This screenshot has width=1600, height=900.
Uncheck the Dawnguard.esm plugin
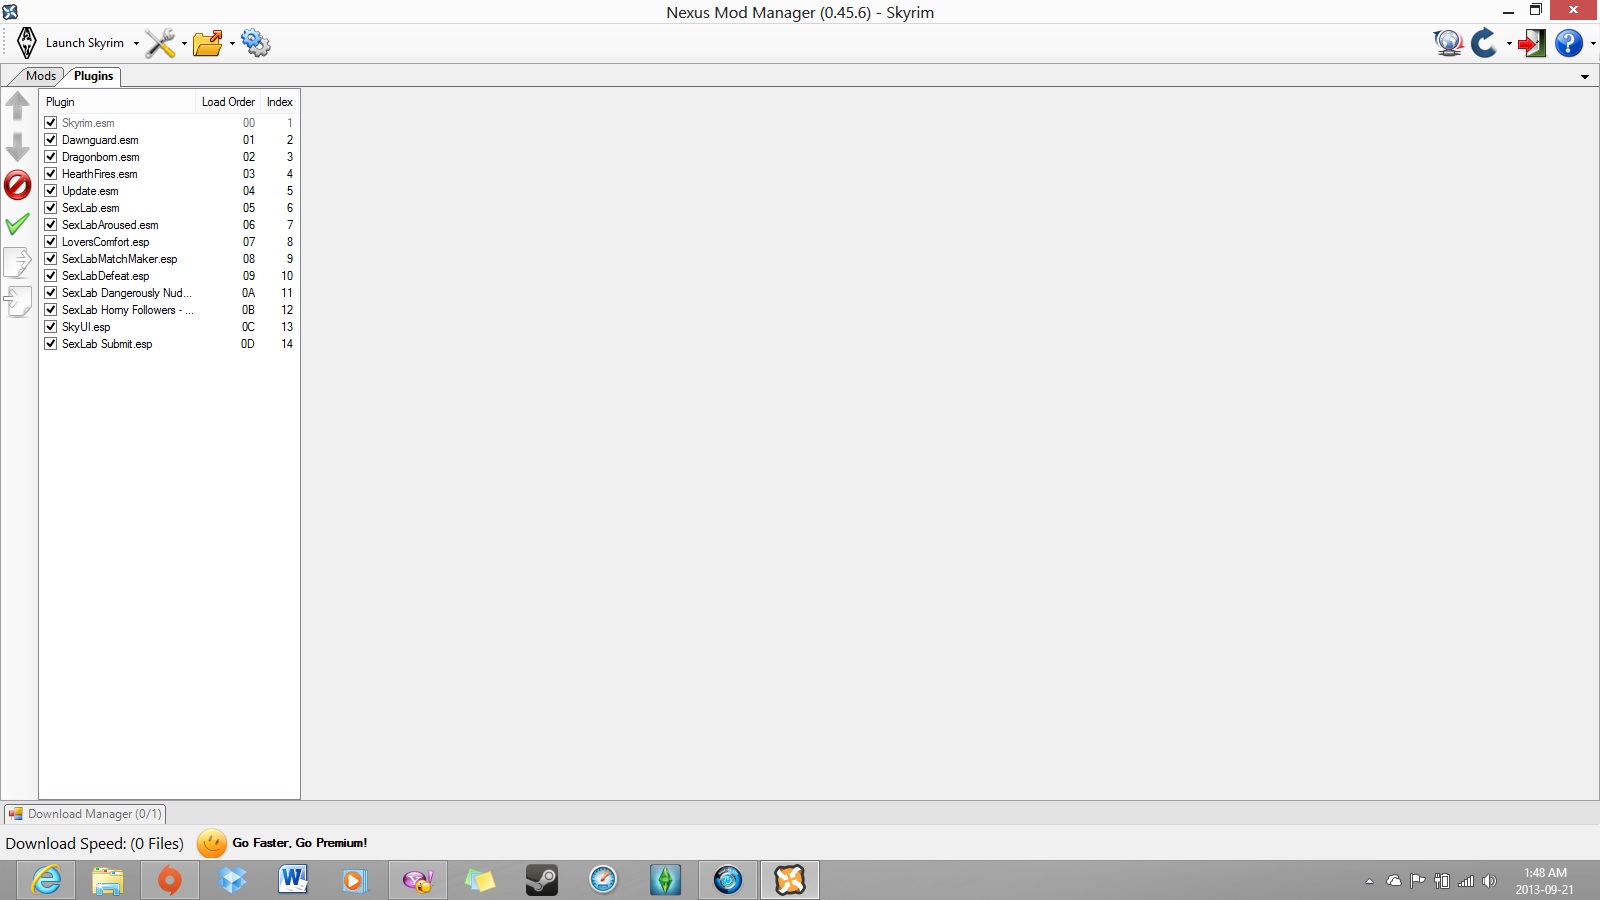pos(51,140)
